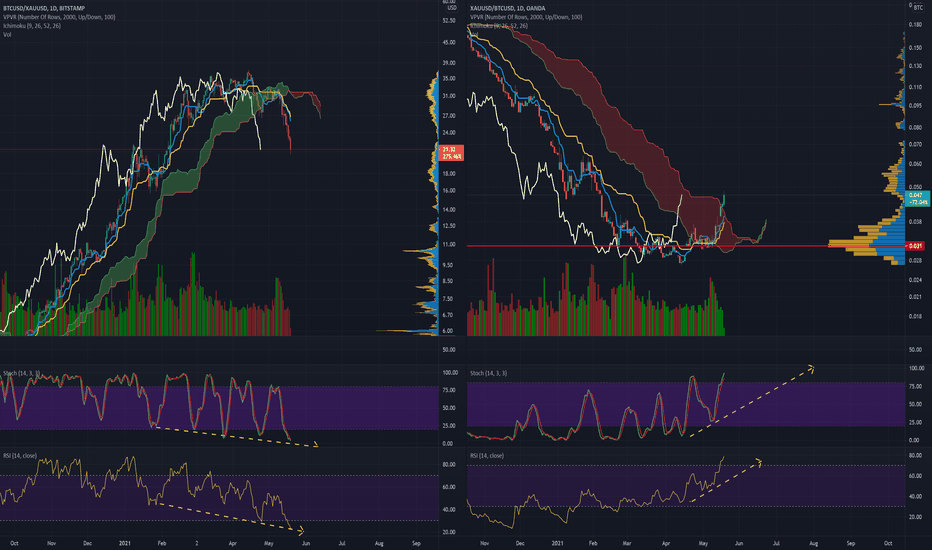The height and width of the screenshot is (550, 932).
Task: Click the BTCUSD/XAUUSD, 1D, BITSTAMP symbol title
Action: coord(44,8)
